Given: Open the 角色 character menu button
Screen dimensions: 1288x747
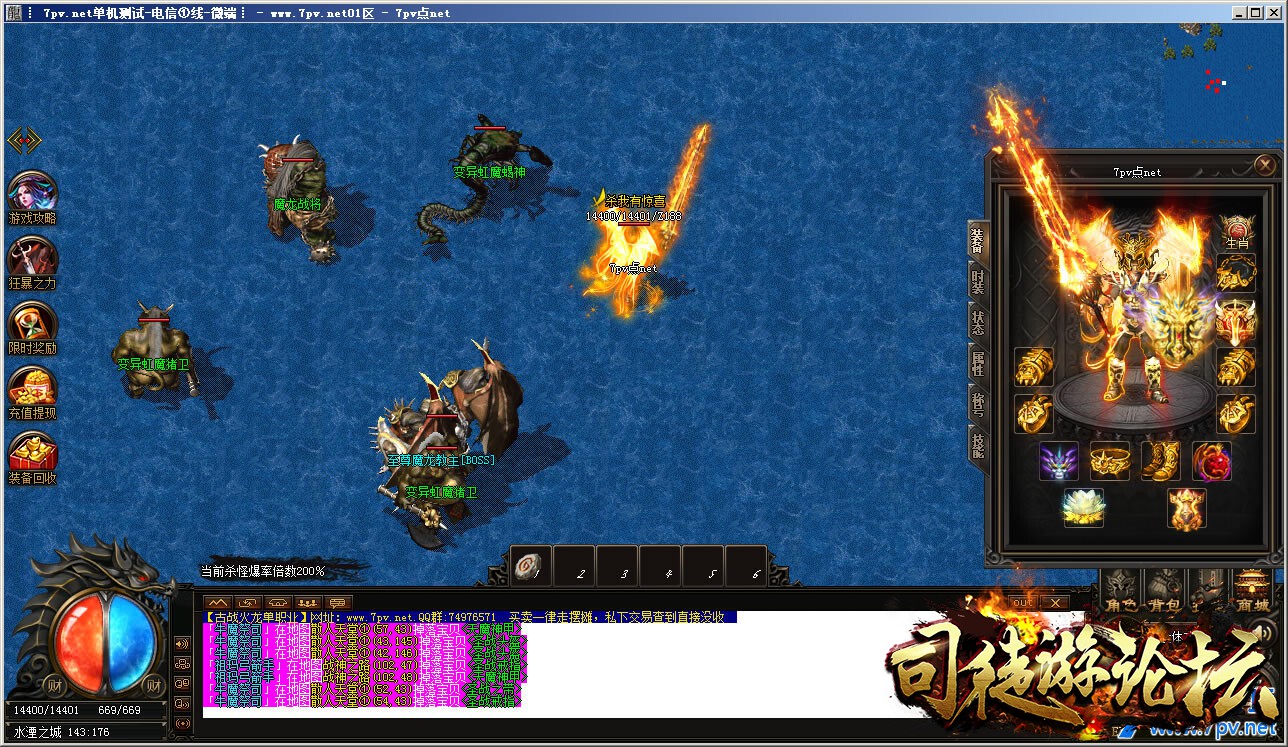Looking at the screenshot, I should click(x=1121, y=591).
